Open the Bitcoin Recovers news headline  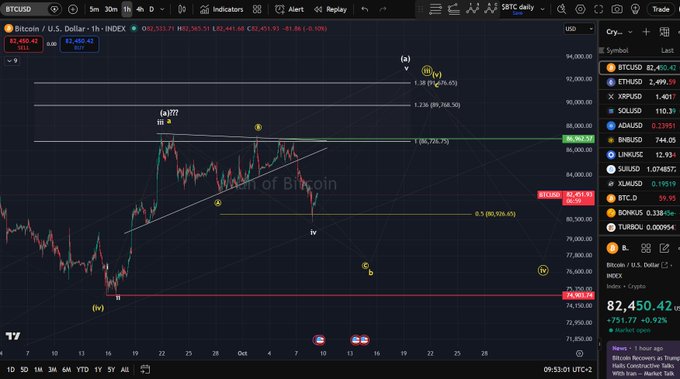[645, 366]
